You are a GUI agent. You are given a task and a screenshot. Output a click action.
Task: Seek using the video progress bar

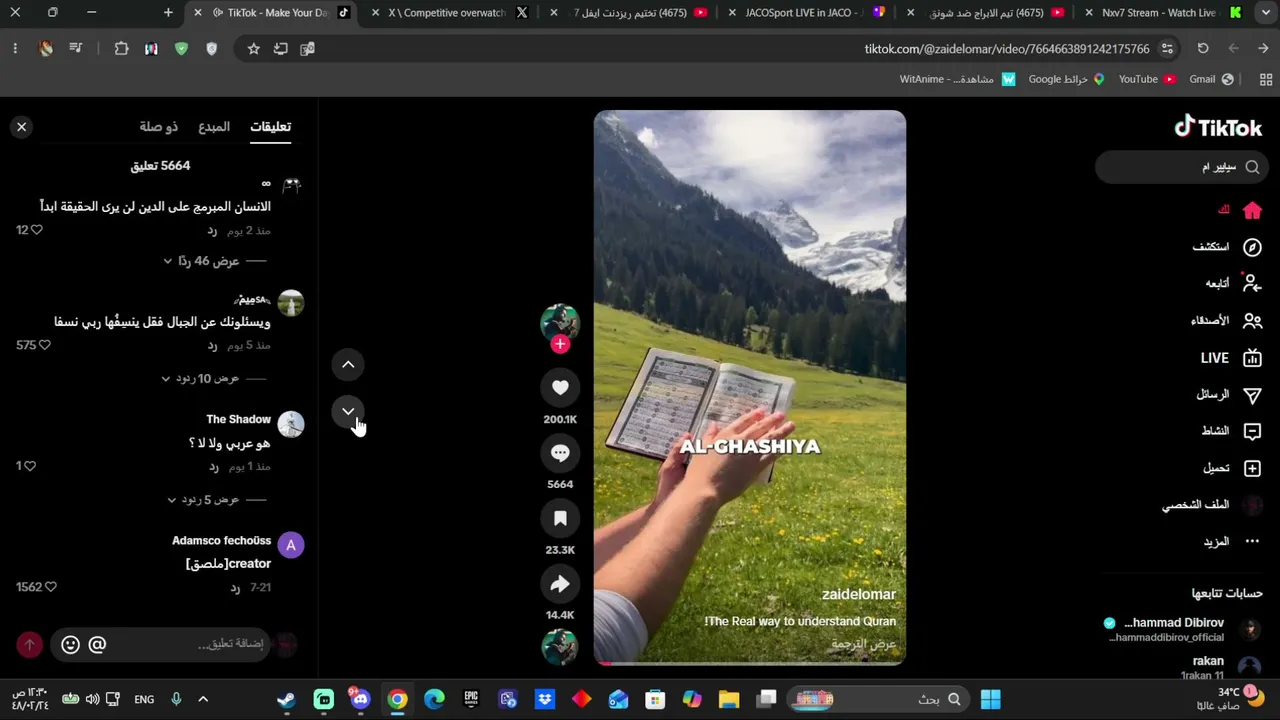pos(750,662)
